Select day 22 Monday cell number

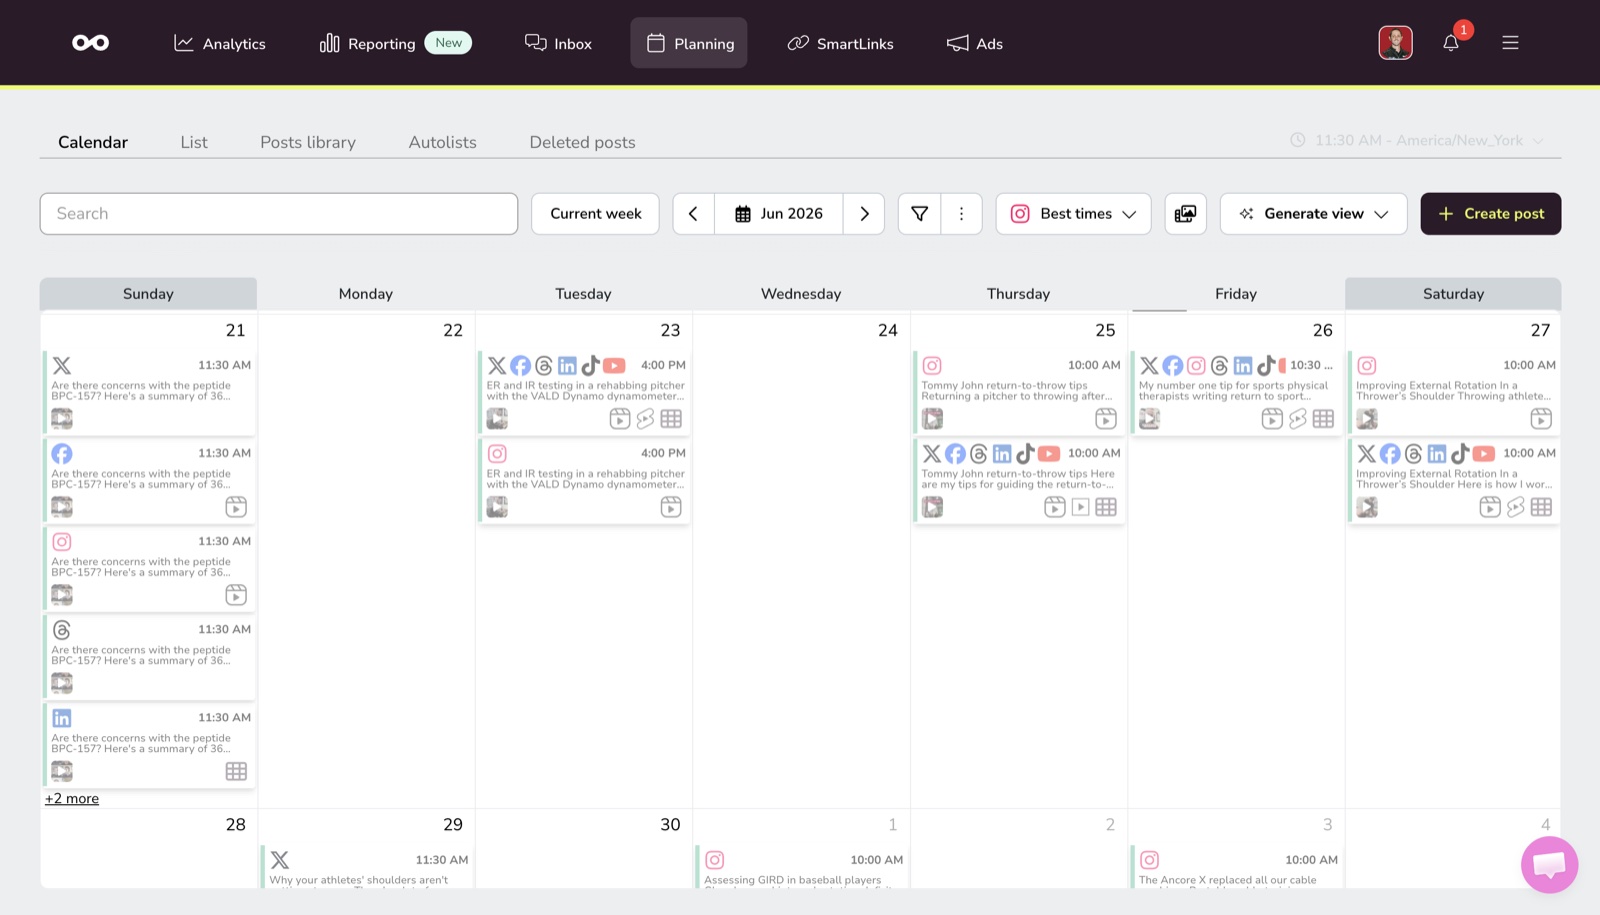click(x=452, y=330)
